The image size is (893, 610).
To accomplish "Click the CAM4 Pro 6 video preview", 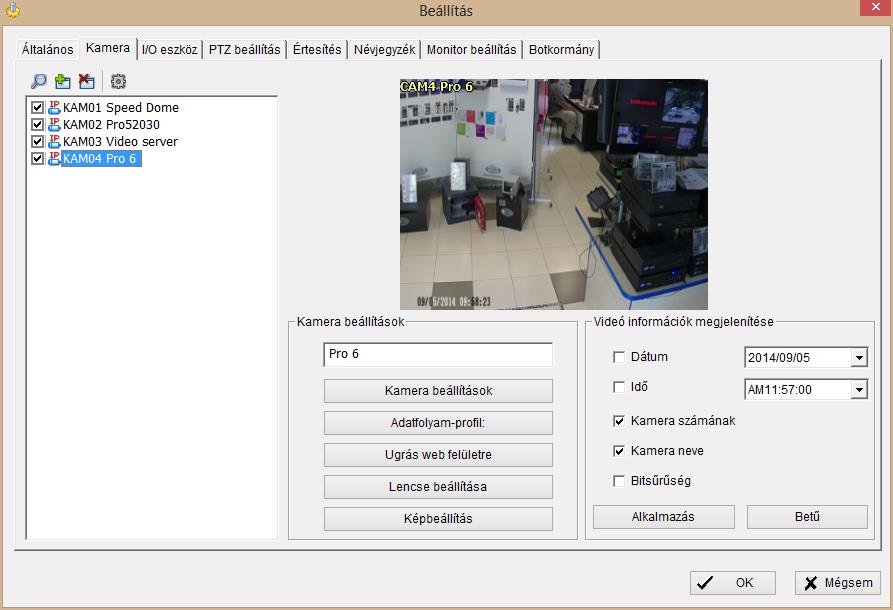I will click(x=554, y=194).
